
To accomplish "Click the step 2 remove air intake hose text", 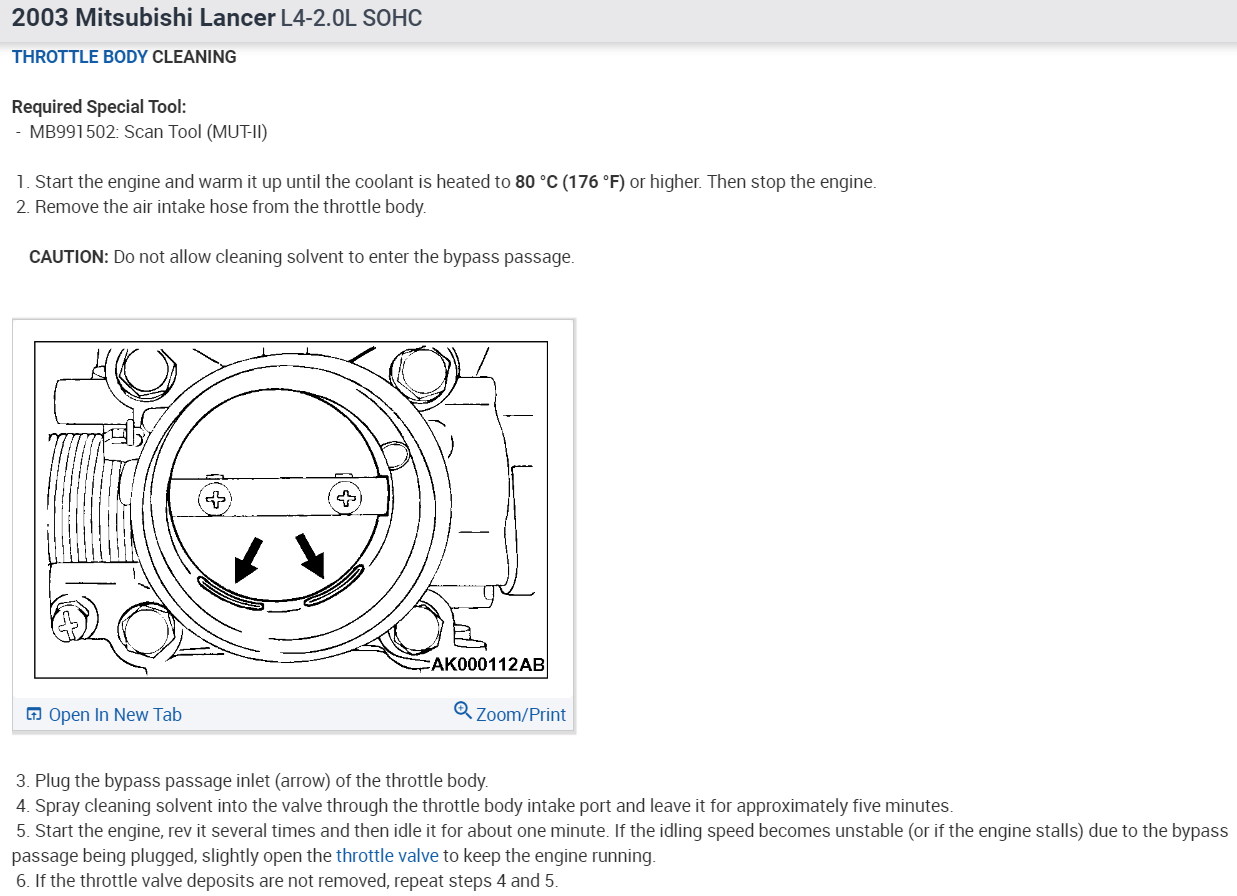I will pyautogui.click(x=221, y=207).
